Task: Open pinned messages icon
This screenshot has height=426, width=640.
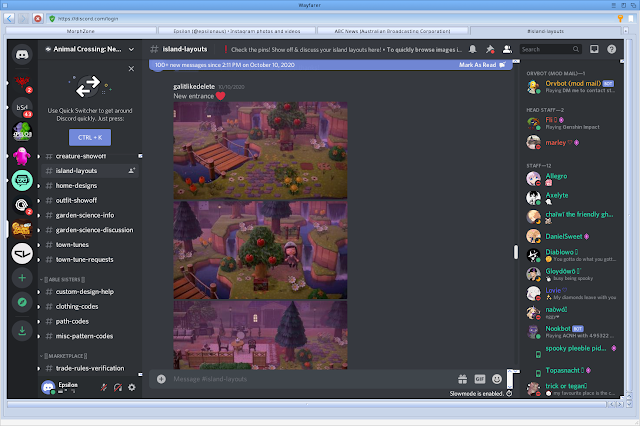Action: coord(490,49)
